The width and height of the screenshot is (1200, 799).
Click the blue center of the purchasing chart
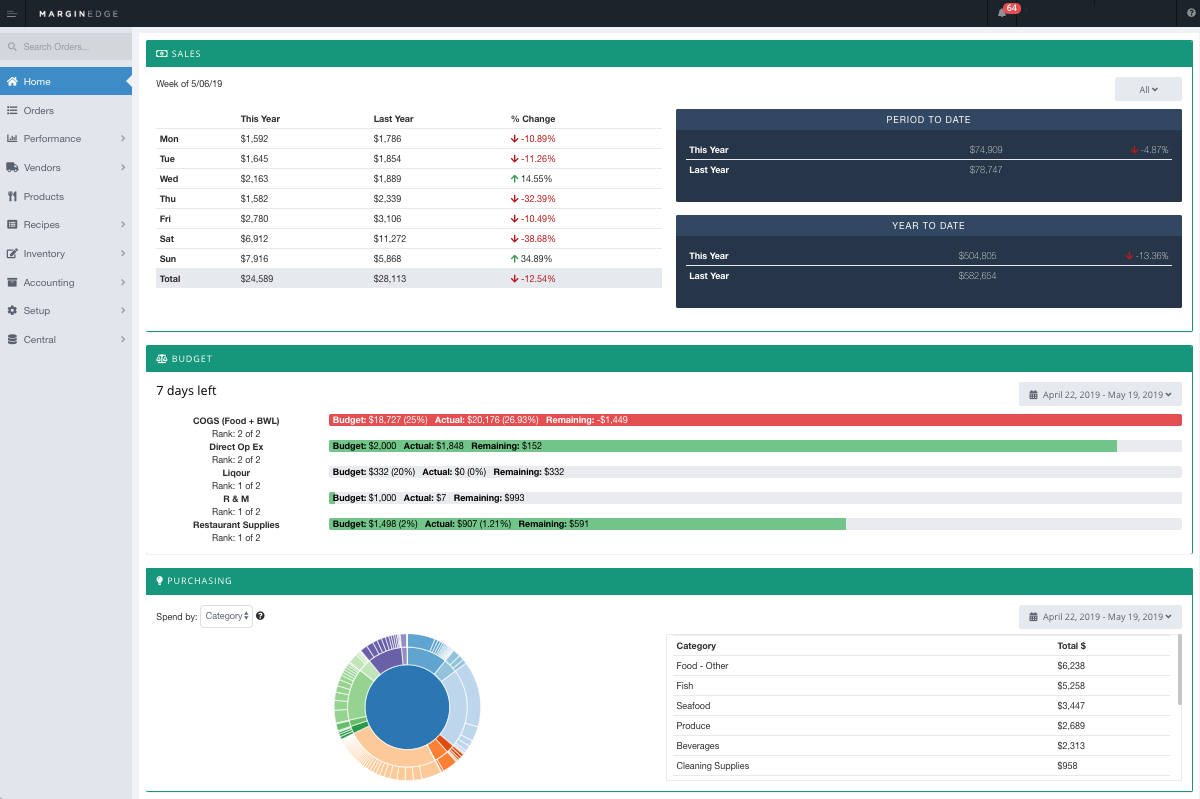pyautogui.click(x=407, y=707)
